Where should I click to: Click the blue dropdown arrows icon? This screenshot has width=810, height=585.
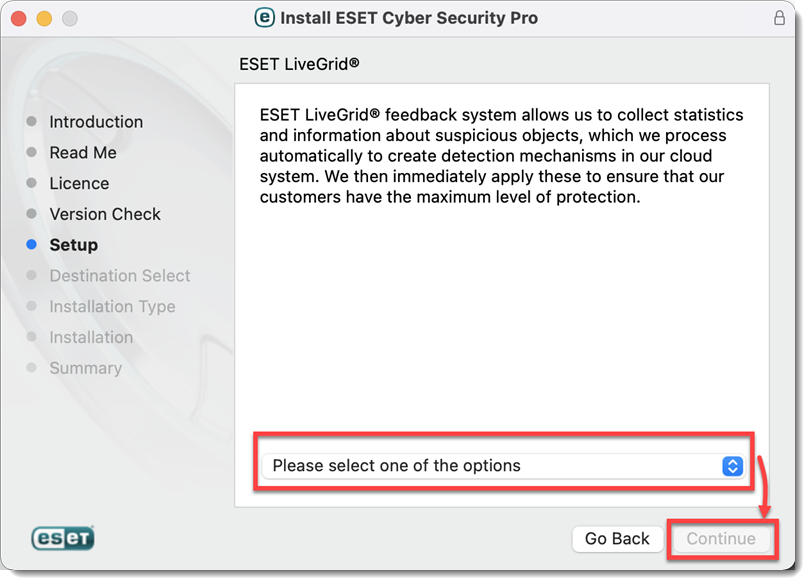click(733, 466)
